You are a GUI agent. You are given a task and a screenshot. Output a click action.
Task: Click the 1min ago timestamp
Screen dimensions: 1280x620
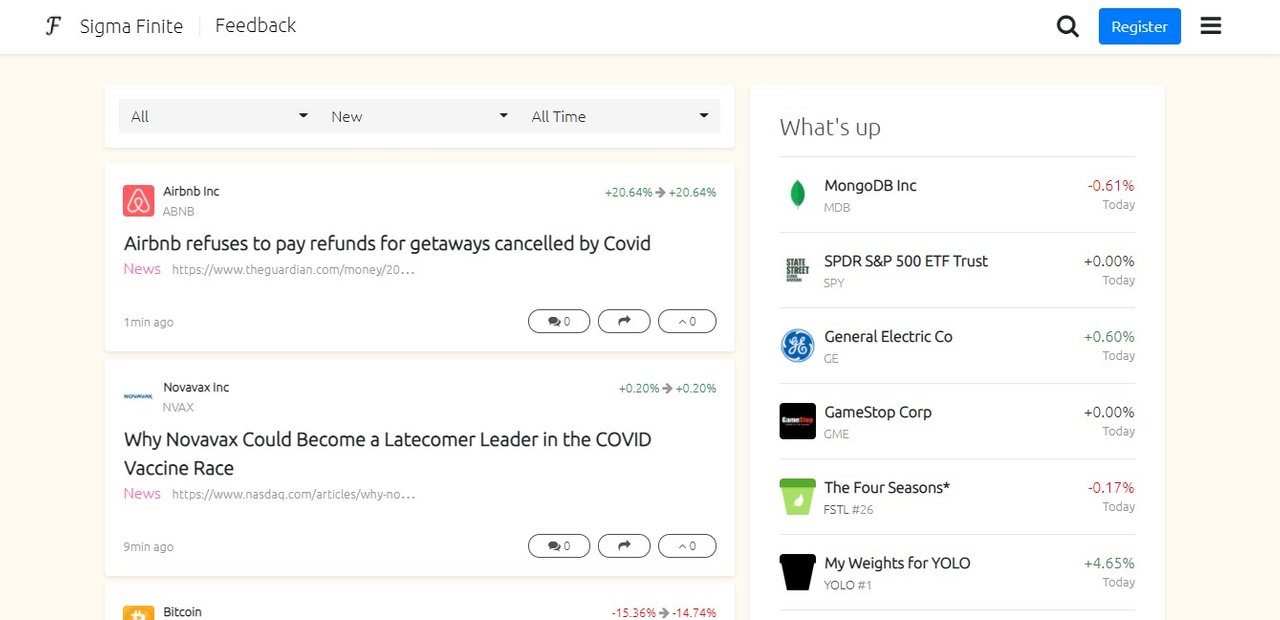[148, 322]
